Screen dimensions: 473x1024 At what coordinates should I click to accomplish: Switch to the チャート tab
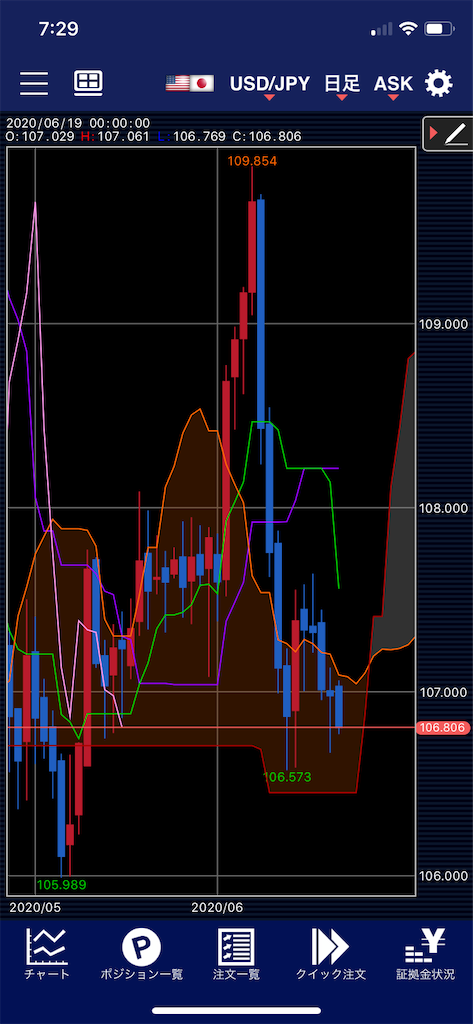click(x=47, y=955)
